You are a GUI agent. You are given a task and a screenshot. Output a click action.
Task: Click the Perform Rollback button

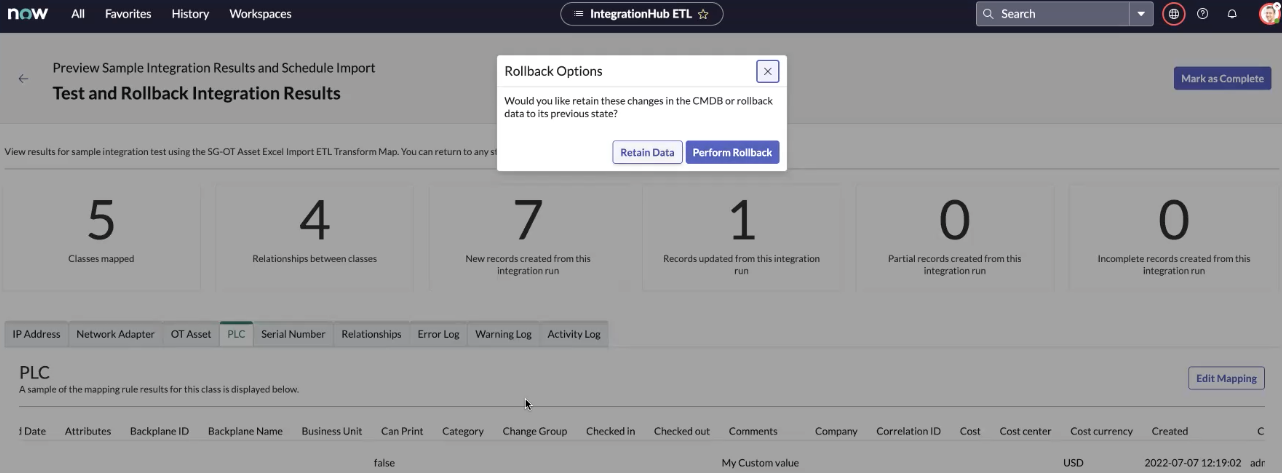pos(732,152)
